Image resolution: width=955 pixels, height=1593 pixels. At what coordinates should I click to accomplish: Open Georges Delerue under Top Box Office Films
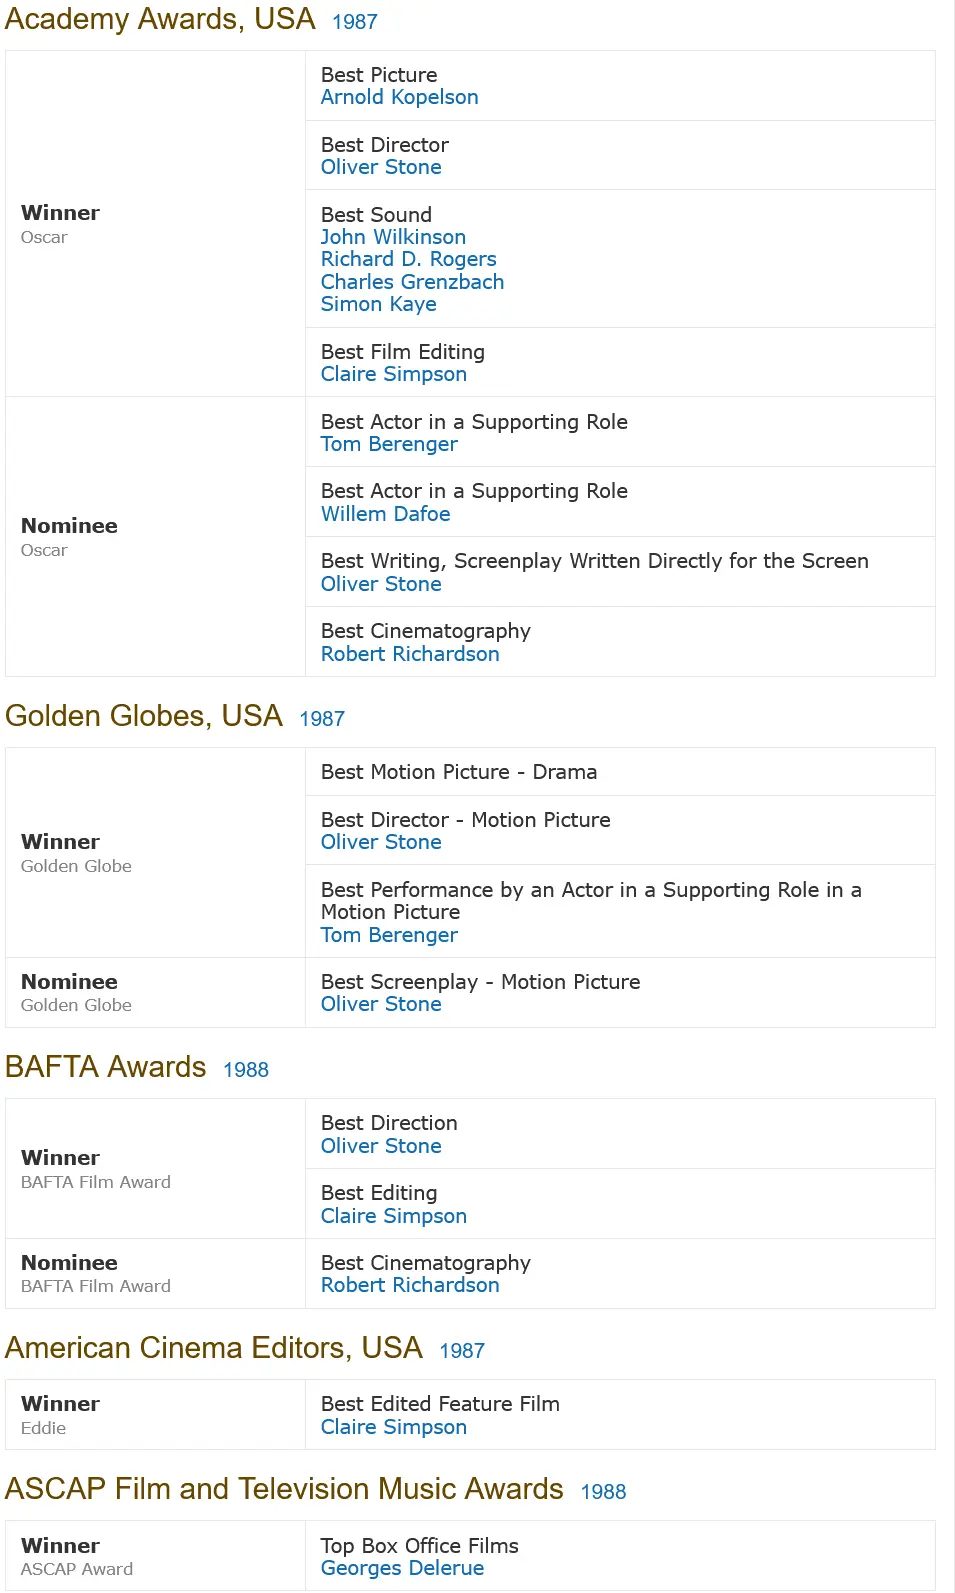402,1568
